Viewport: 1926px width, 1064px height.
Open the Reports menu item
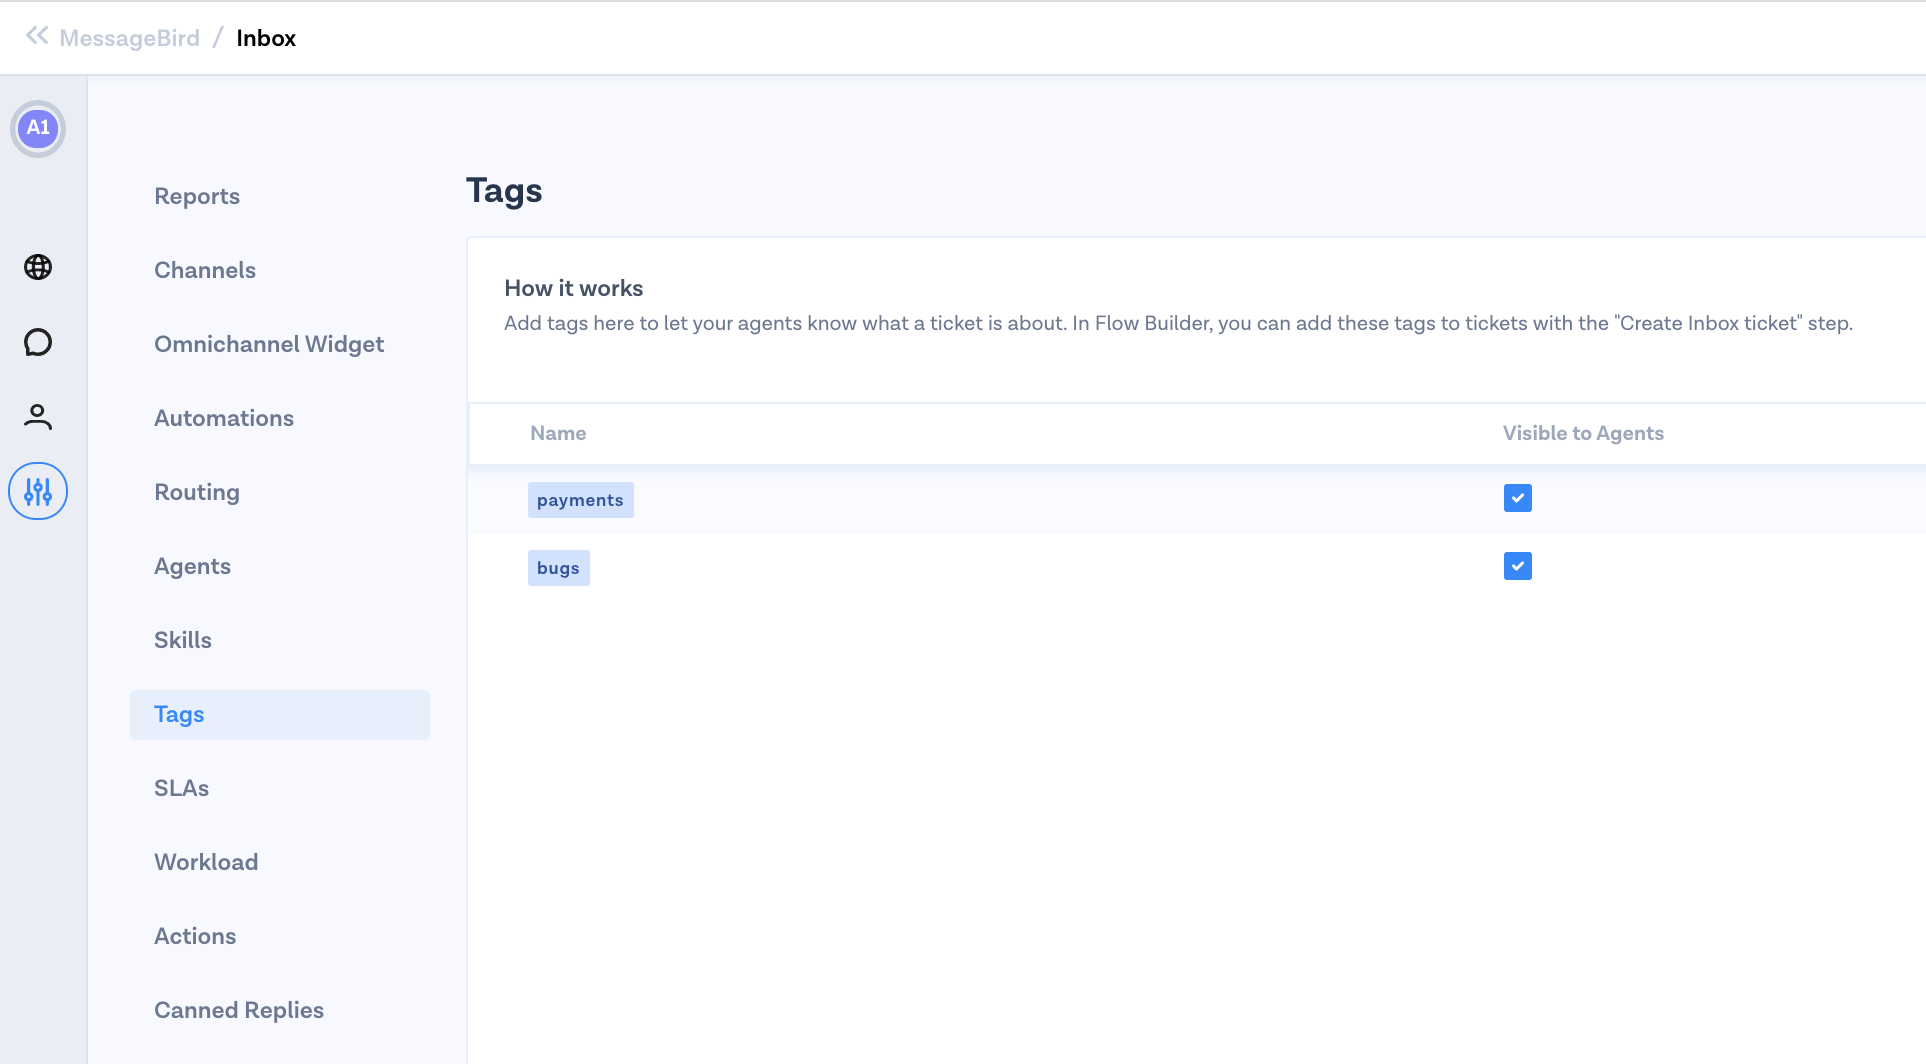(x=197, y=196)
